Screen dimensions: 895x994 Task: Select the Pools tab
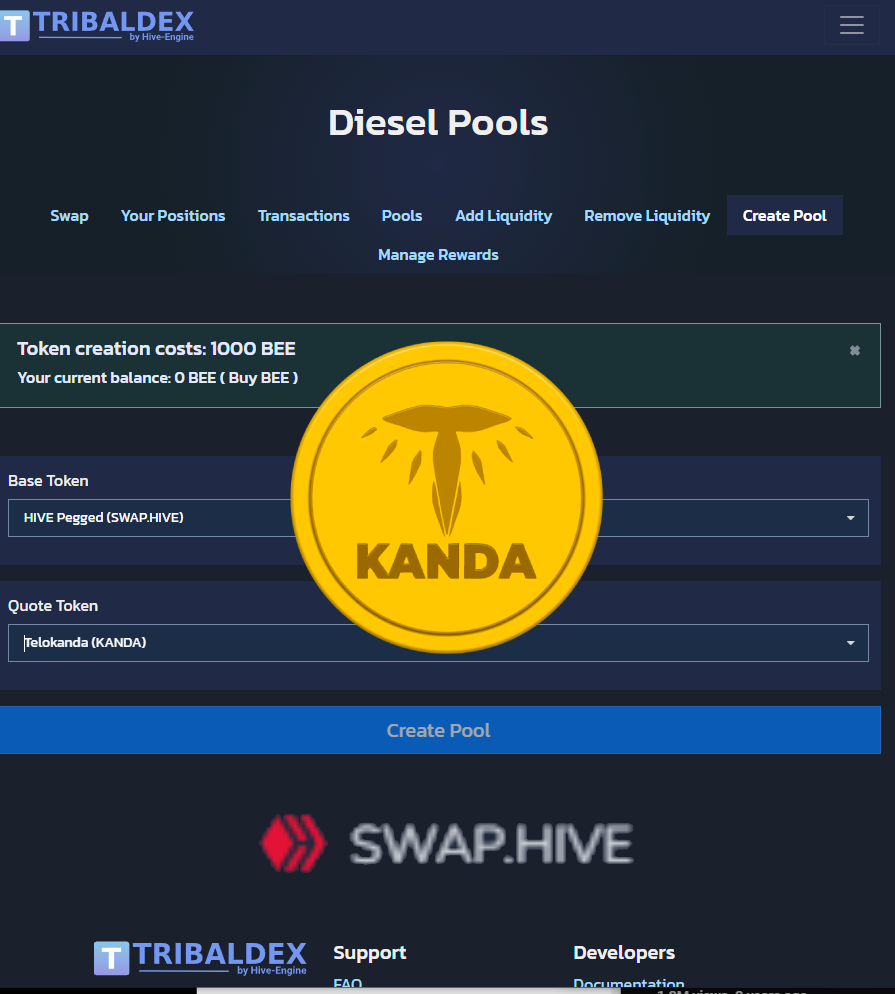pos(402,216)
